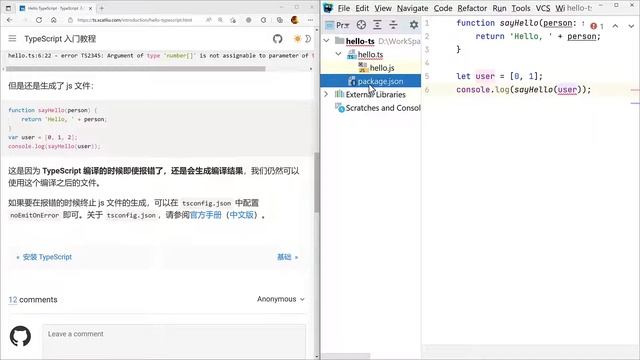Go to browser home page

click(x=54, y=20)
